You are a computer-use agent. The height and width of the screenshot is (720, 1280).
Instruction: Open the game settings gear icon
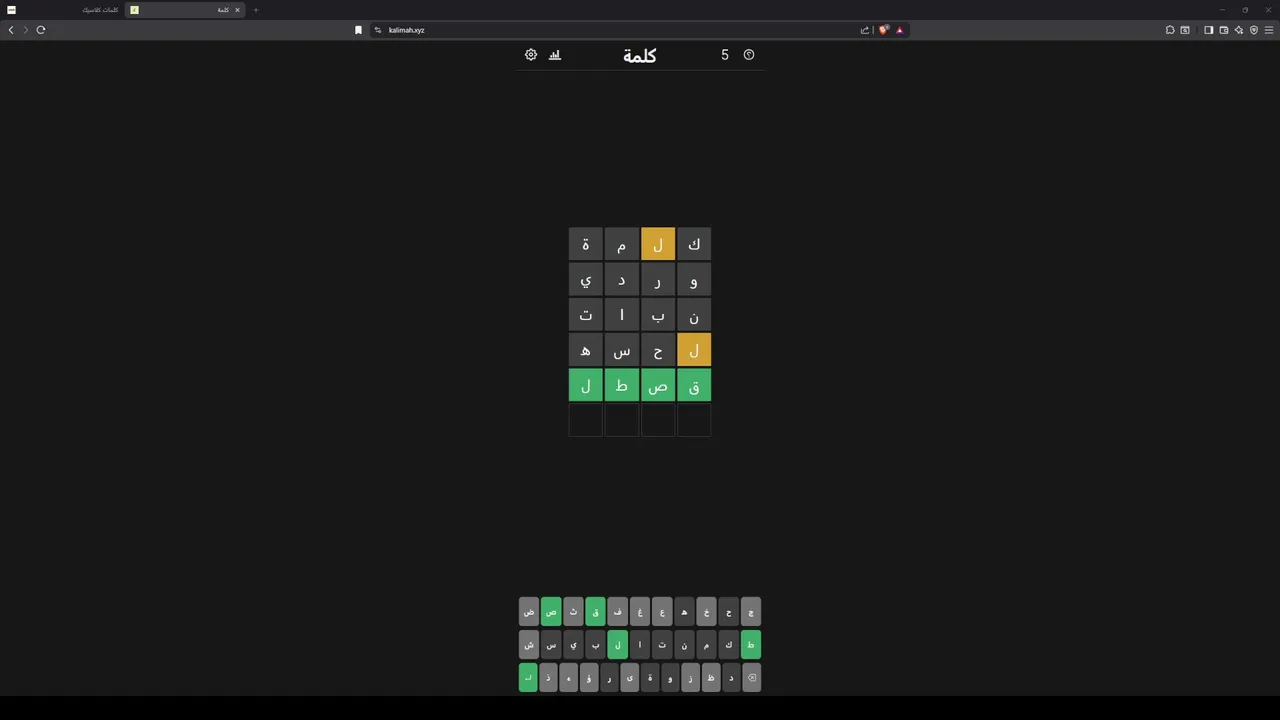tap(531, 55)
